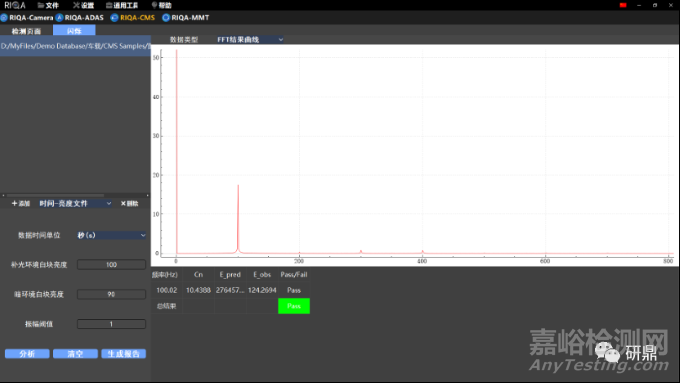This screenshot has height=383, width=680.
Task: Click the 清空 clear button
Action: tap(75, 354)
